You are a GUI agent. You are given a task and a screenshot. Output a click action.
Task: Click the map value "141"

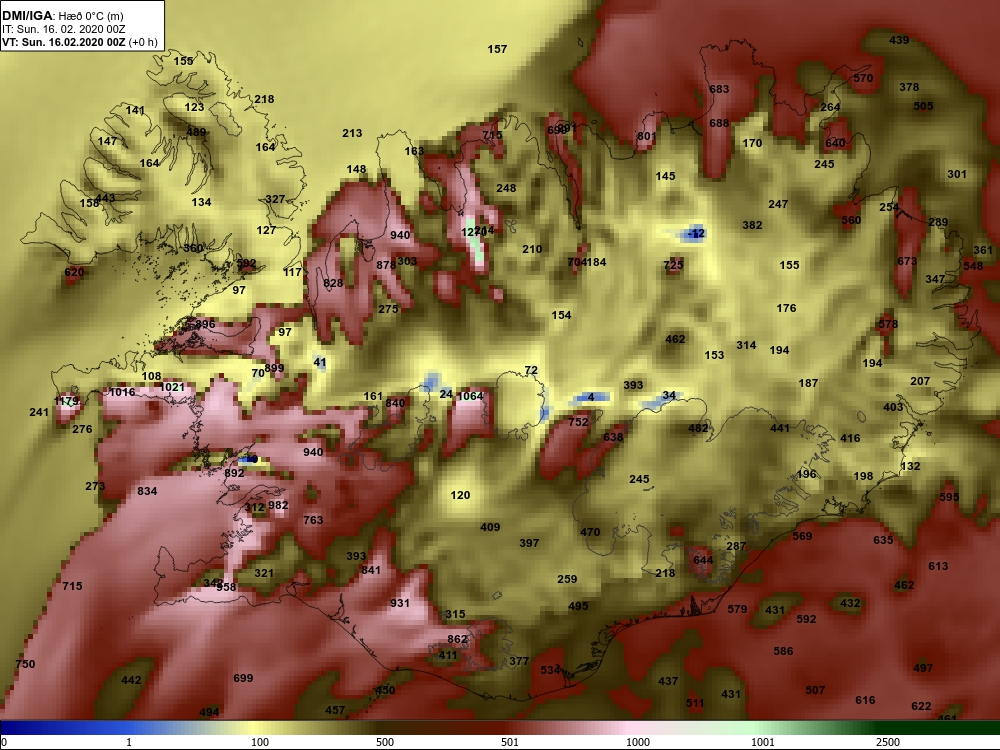coord(135,110)
